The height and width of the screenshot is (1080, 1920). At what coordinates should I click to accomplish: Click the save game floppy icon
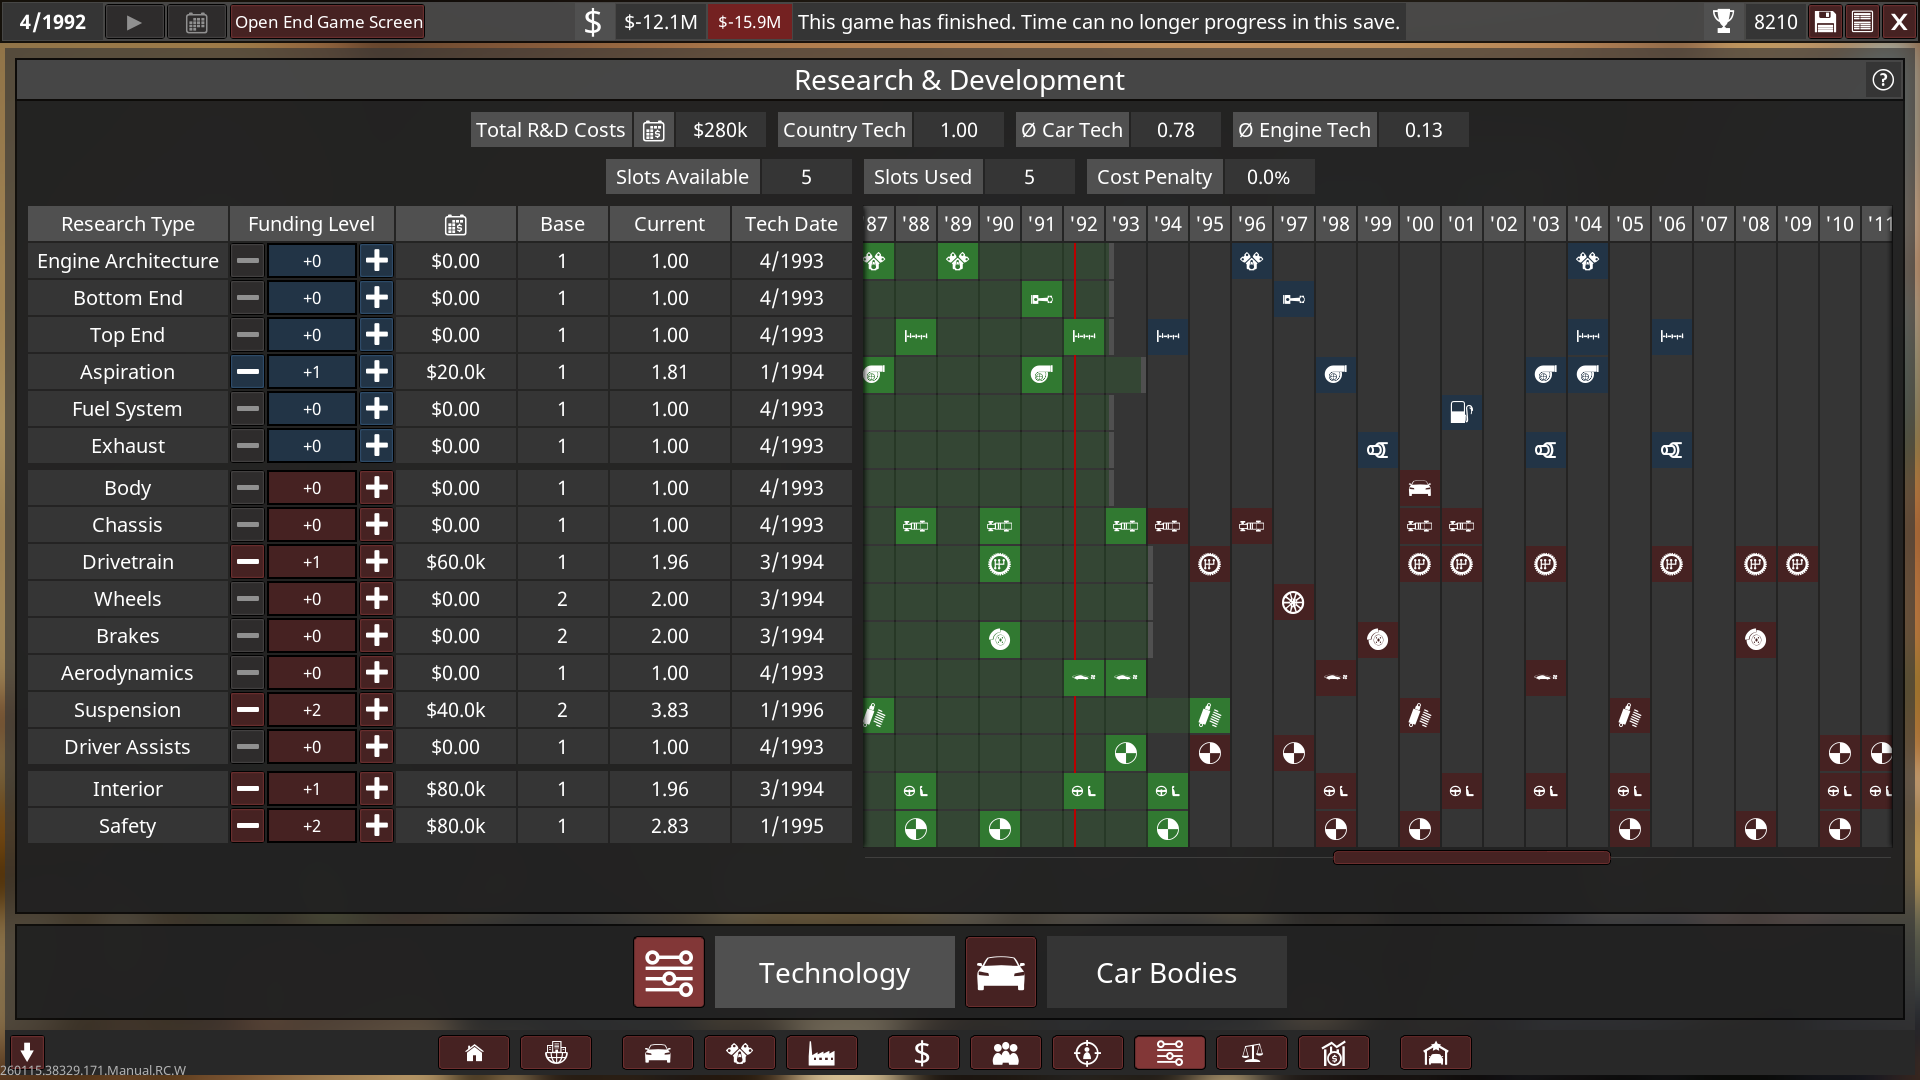tap(1825, 22)
